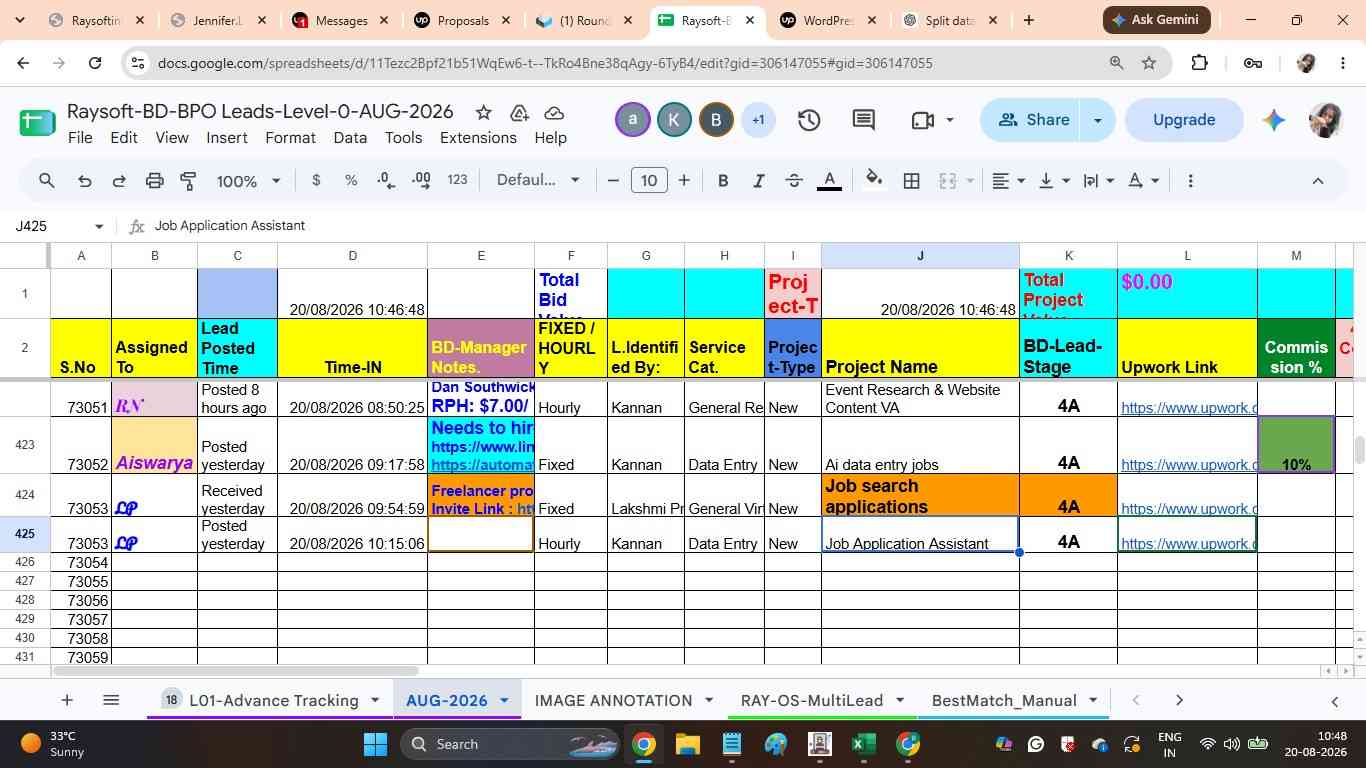Switch to IMAGE ANNOTATION sheet tab
1366x768 pixels.
613,700
